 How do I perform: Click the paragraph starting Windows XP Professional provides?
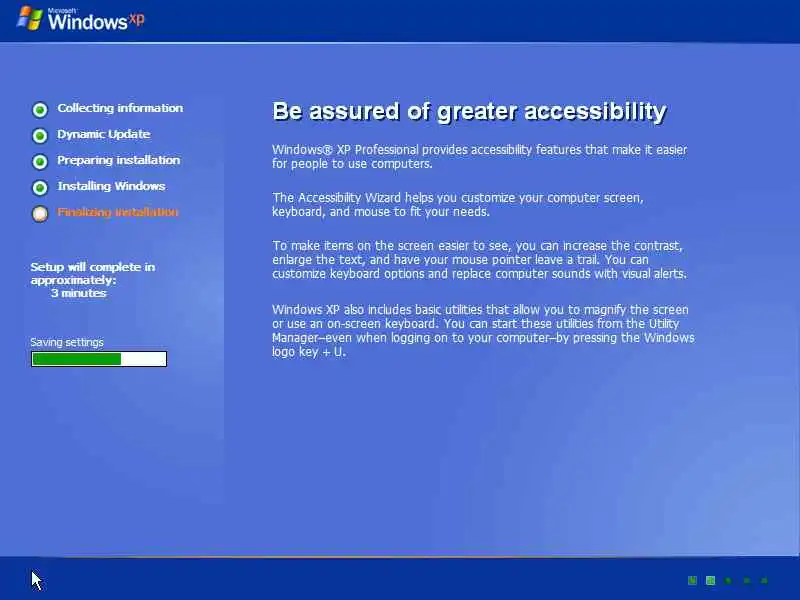480,157
